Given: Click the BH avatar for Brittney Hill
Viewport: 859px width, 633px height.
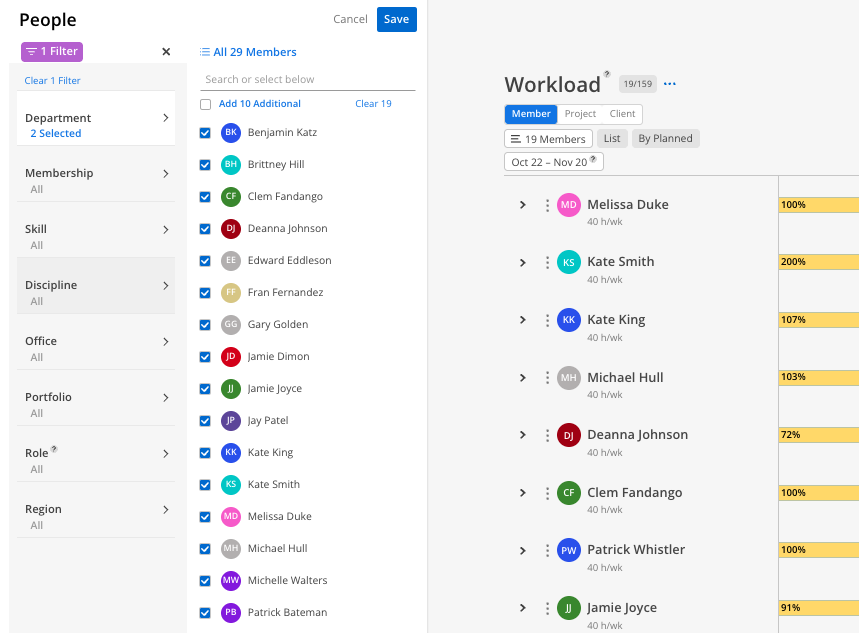Looking at the screenshot, I should pos(231,164).
